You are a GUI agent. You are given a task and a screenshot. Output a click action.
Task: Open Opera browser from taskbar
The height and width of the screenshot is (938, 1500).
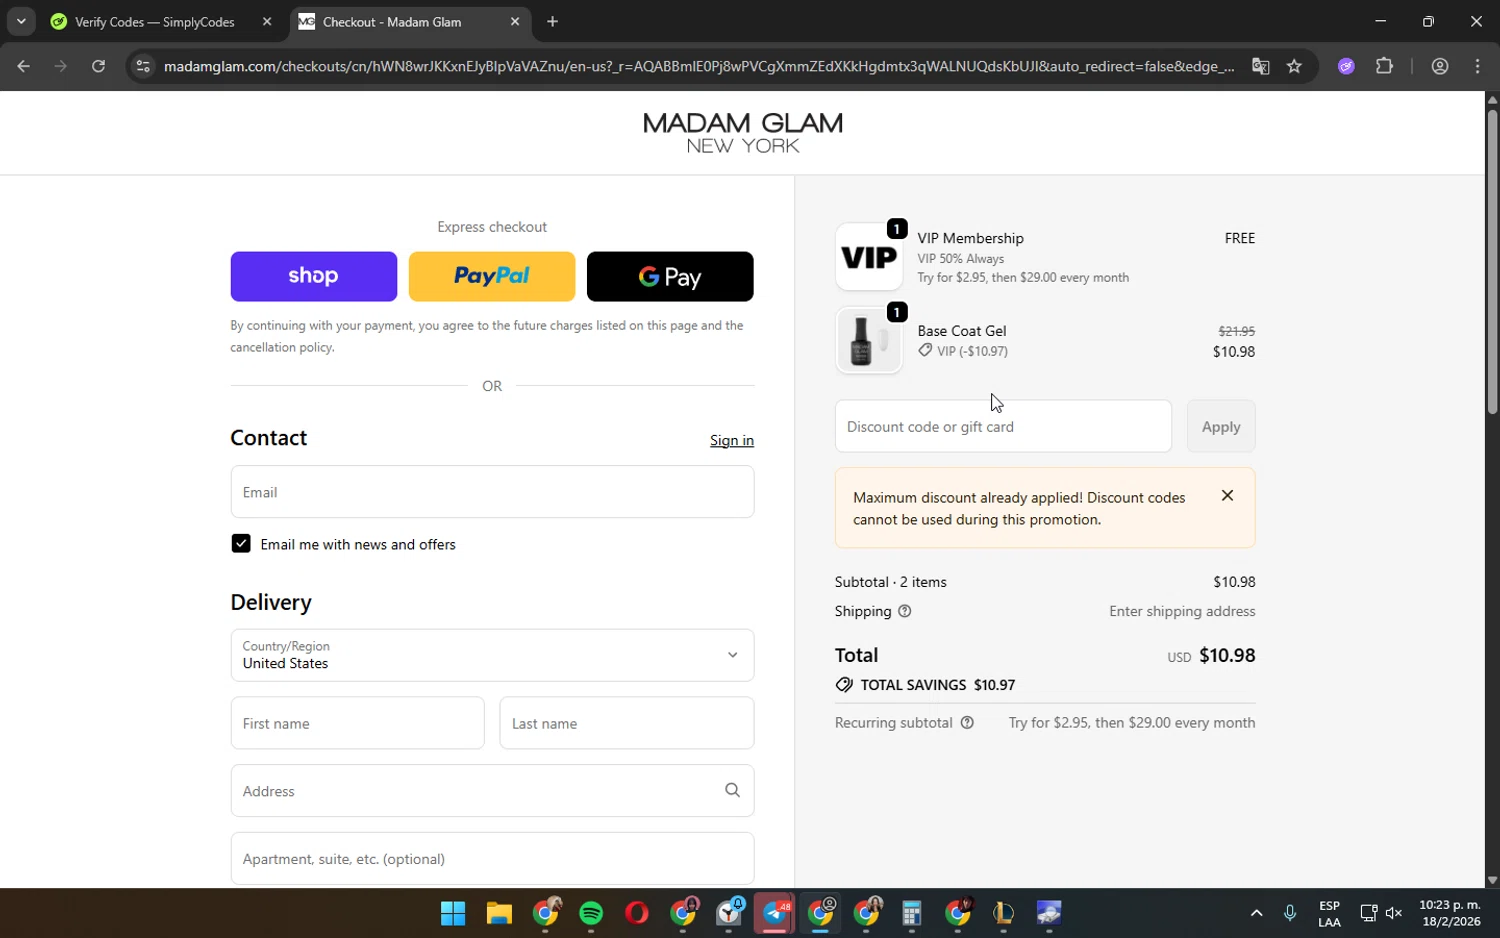click(636, 913)
